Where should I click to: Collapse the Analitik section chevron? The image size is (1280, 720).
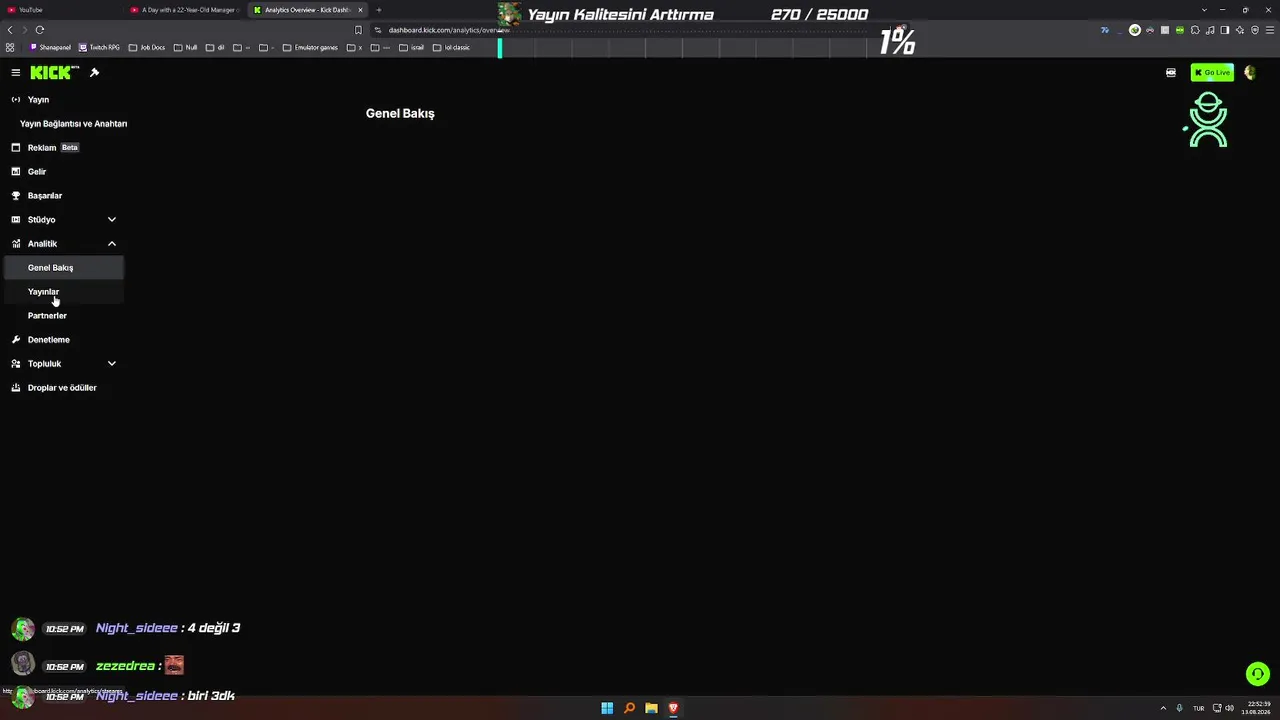112,244
